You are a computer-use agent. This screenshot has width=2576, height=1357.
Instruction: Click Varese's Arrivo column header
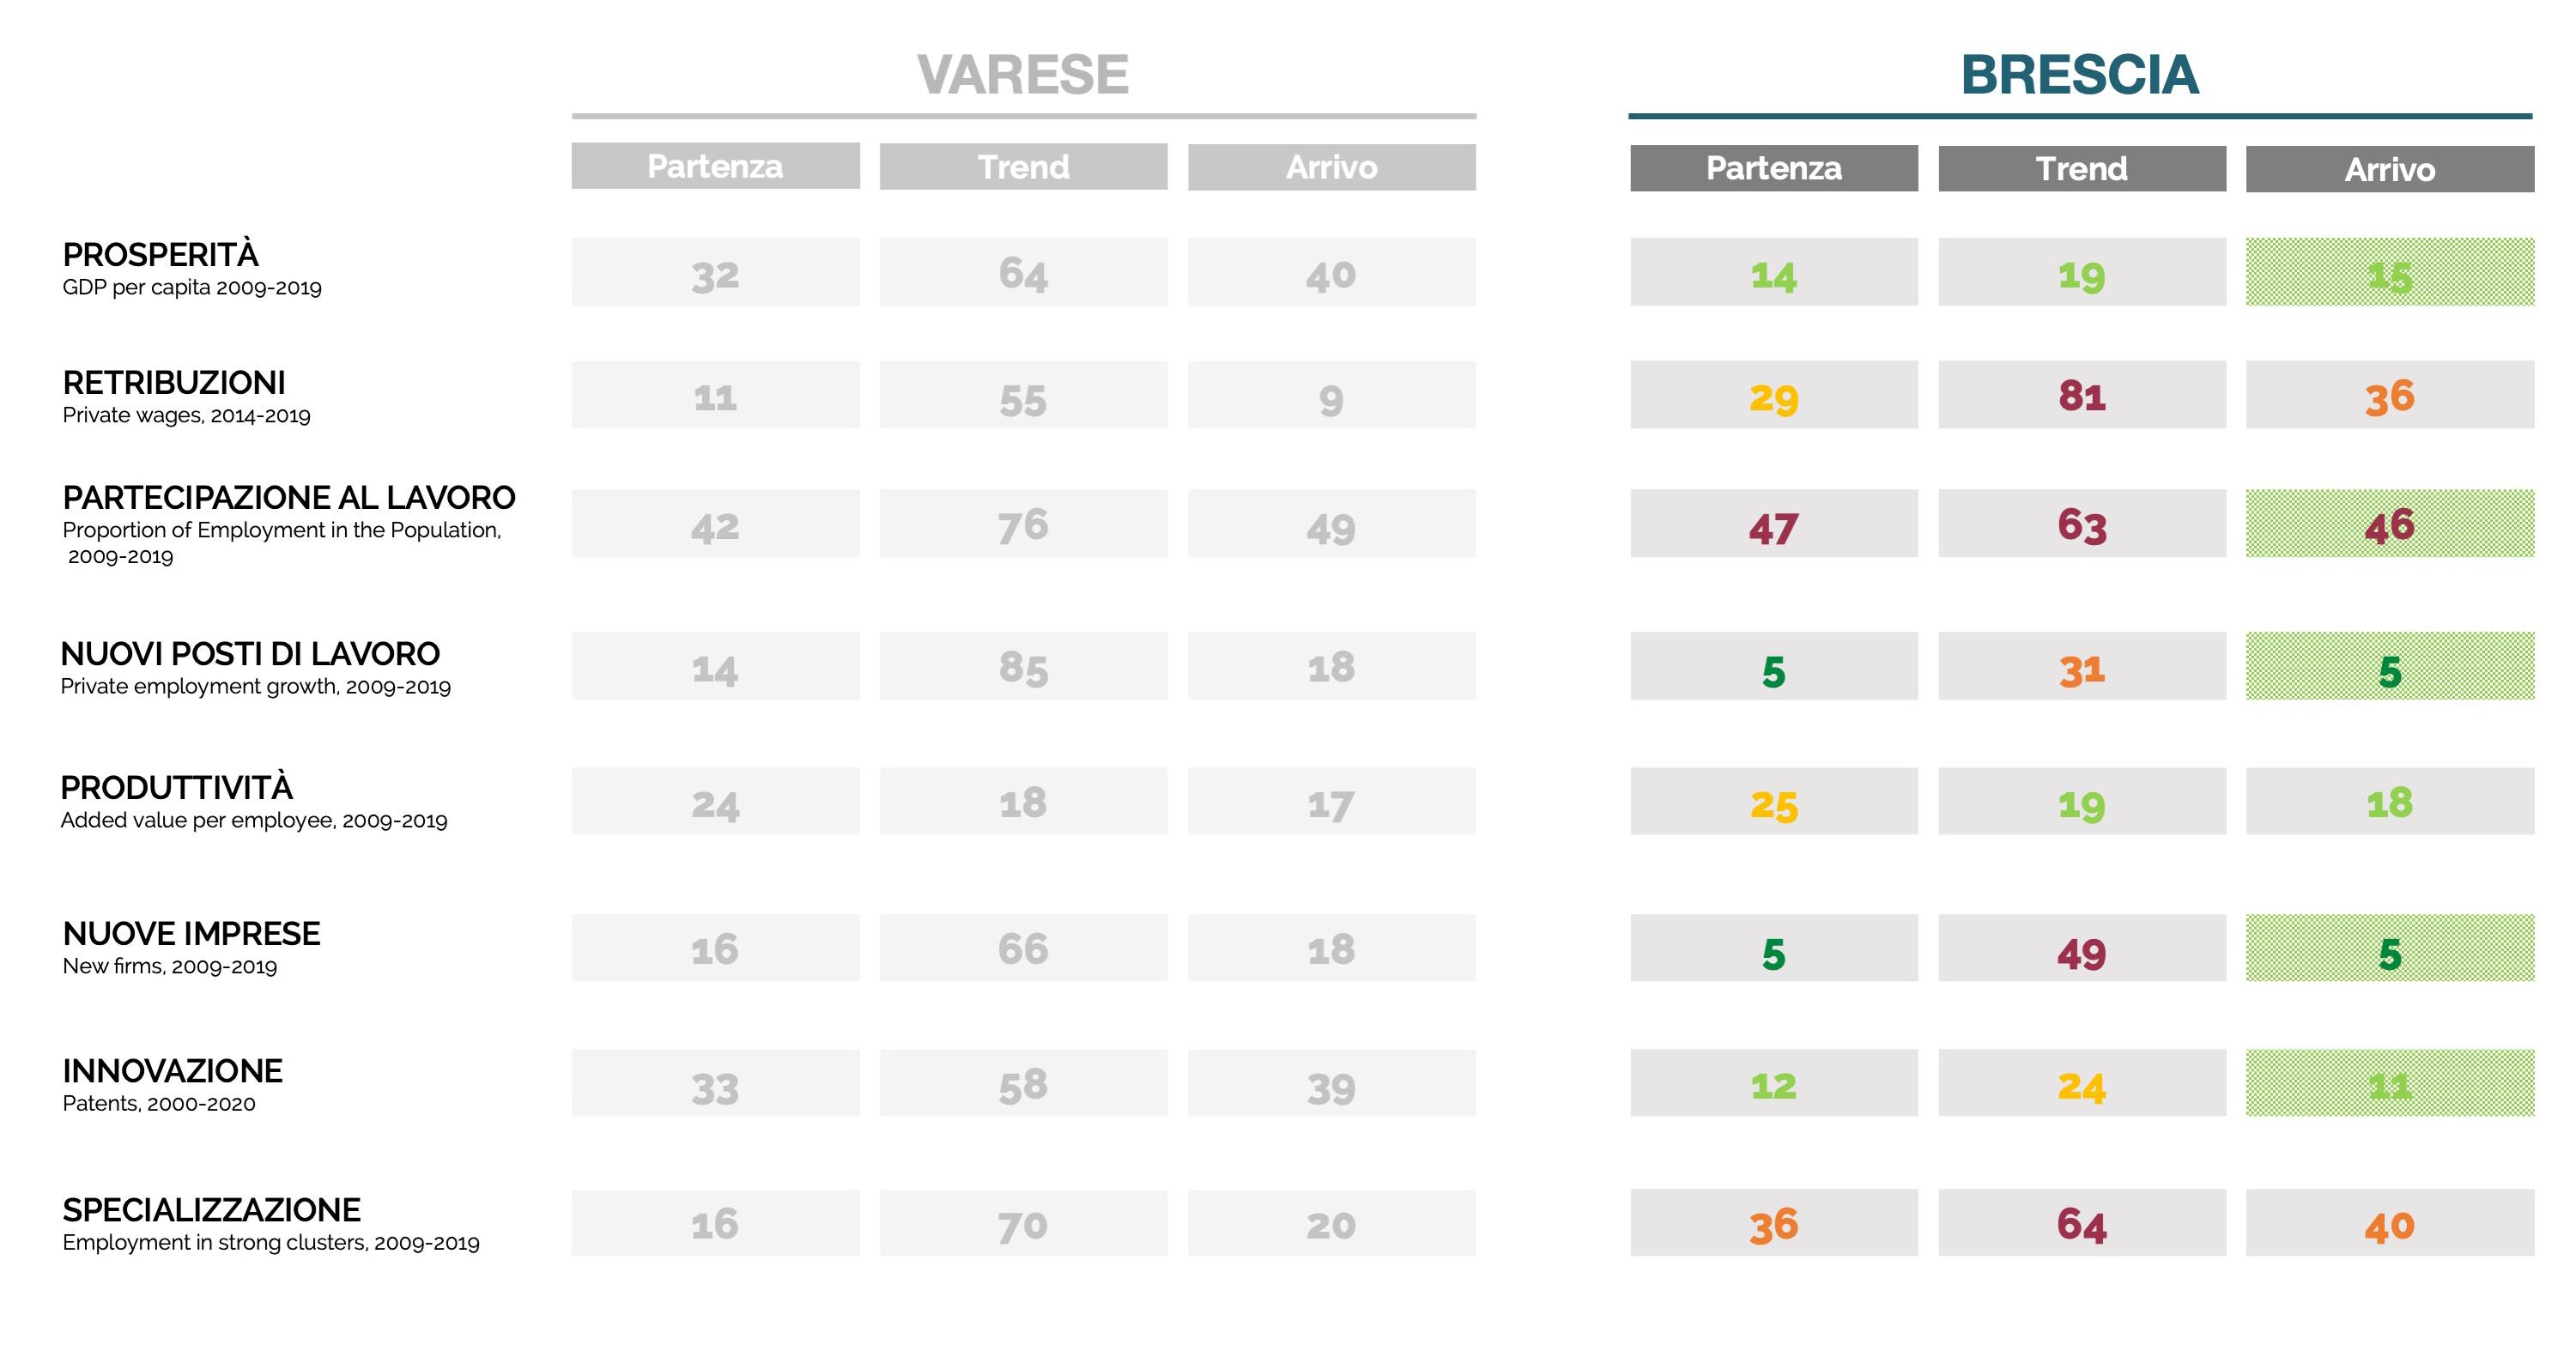pyautogui.click(x=1331, y=167)
